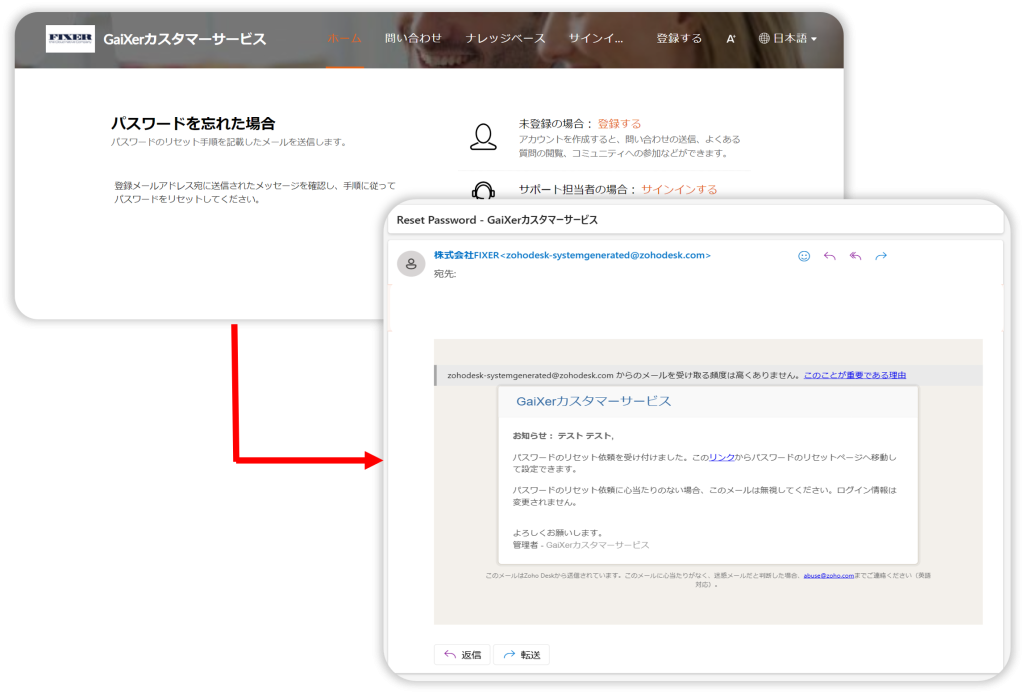Image resolution: width=1024 pixels, height=694 pixels.
Task: Open the ホーム tab
Action: point(345,39)
